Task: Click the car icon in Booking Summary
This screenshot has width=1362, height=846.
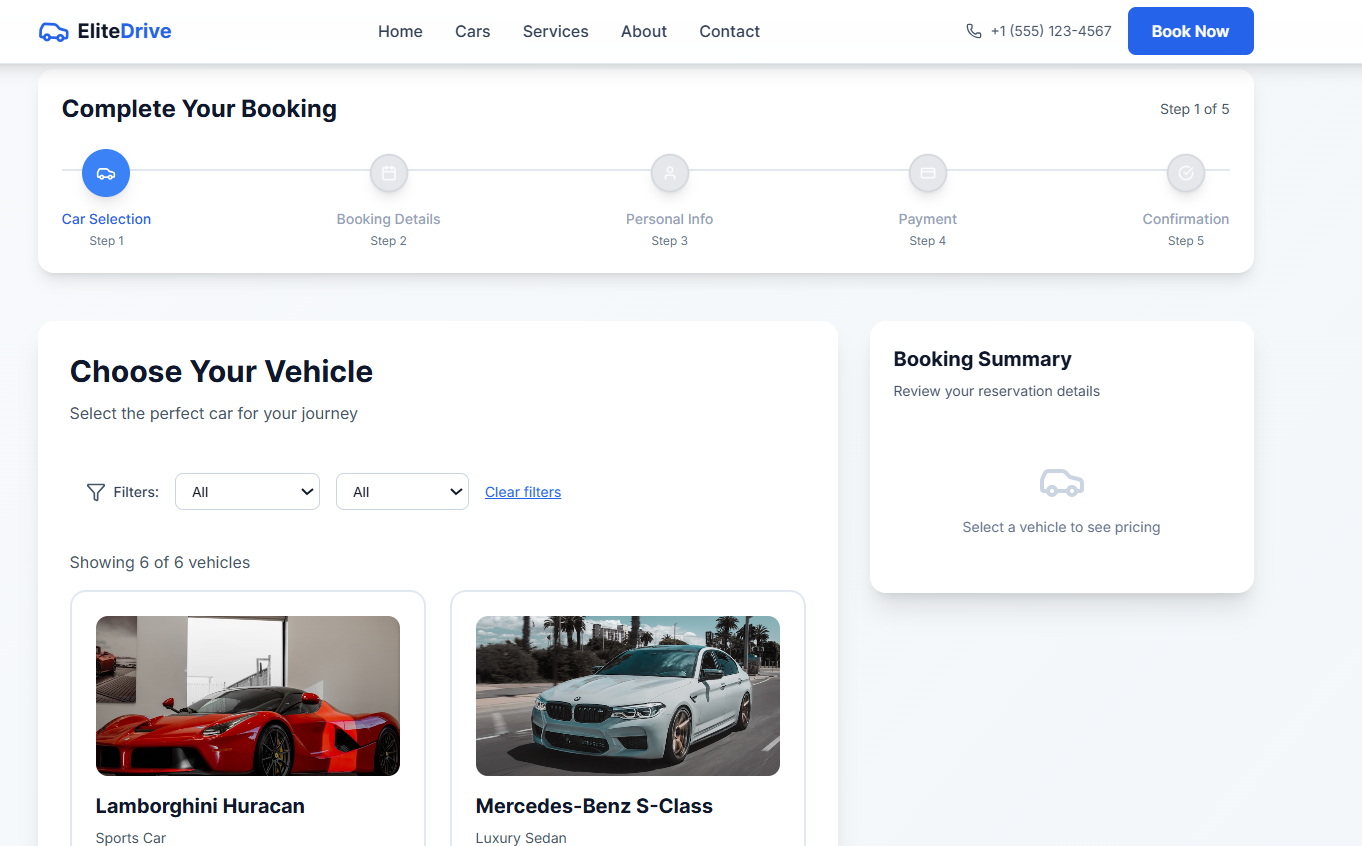Action: pyautogui.click(x=1061, y=484)
